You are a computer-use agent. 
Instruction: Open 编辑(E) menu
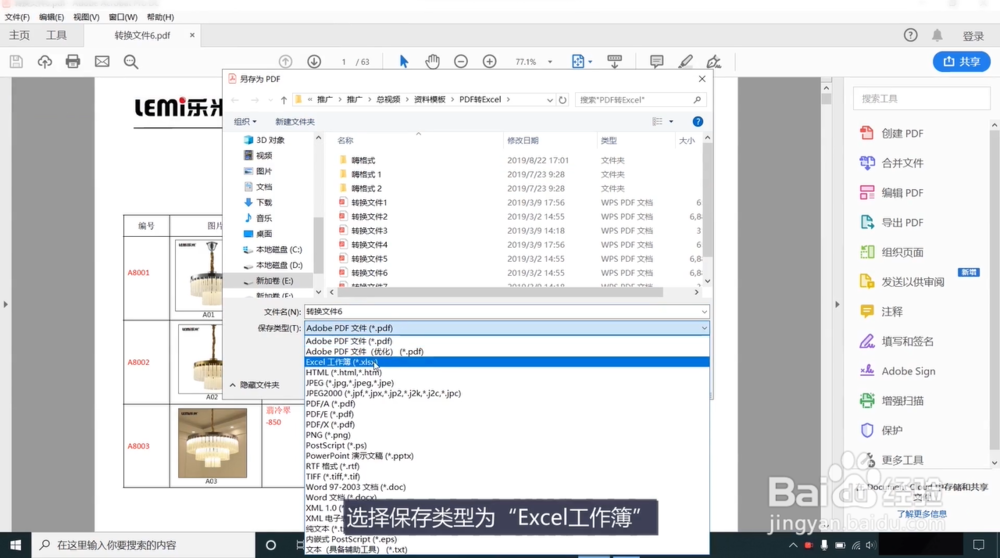tap(51, 17)
